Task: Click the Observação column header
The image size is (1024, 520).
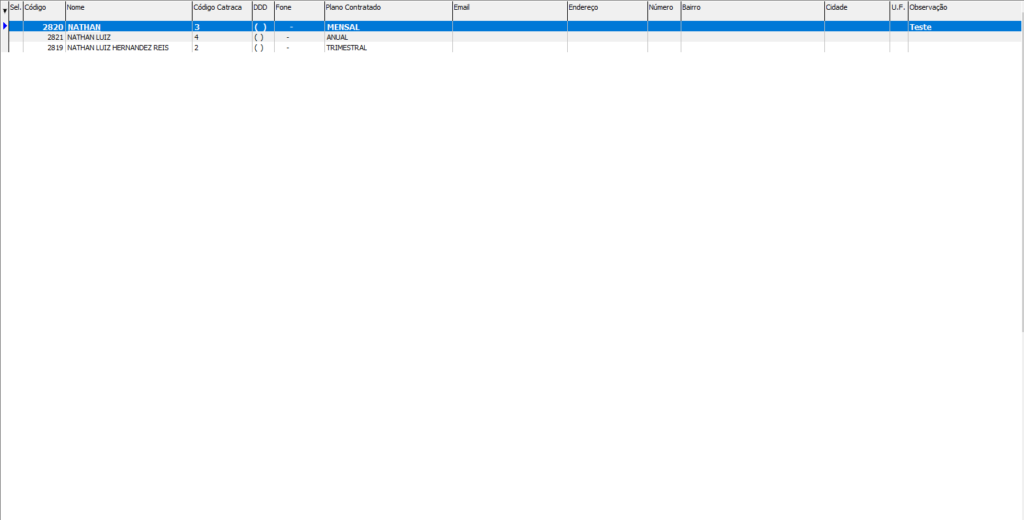Action: pyautogui.click(x=966, y=10)
